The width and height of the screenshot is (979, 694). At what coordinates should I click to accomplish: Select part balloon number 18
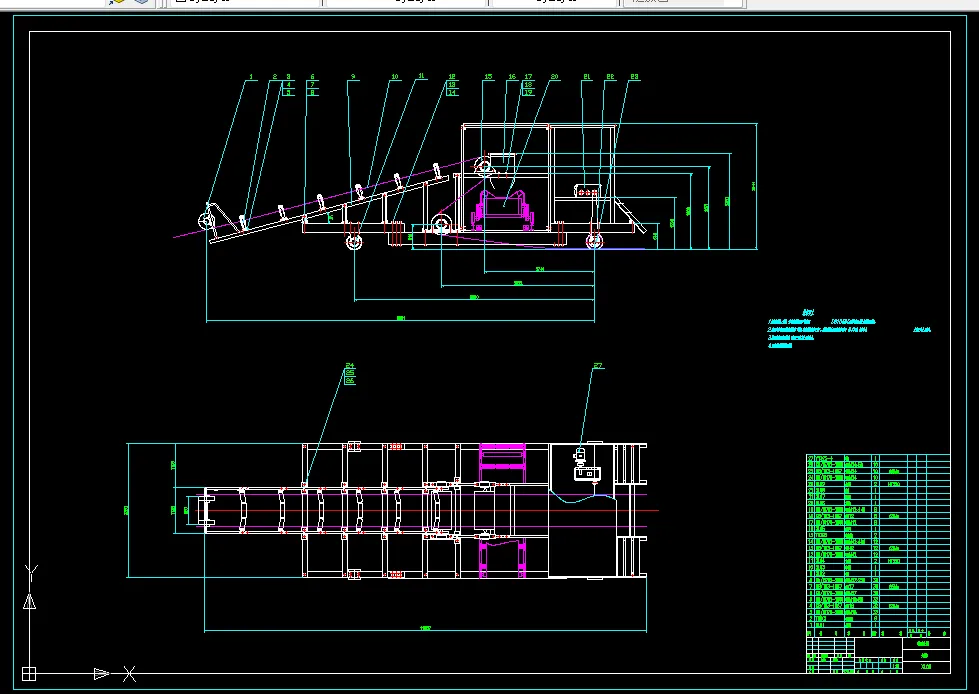528,85
